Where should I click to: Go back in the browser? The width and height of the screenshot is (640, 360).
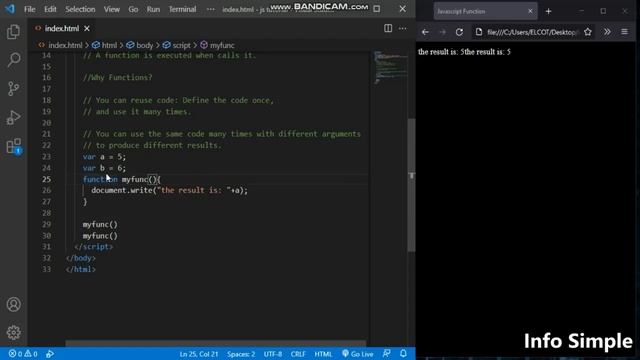click(425, 32)
